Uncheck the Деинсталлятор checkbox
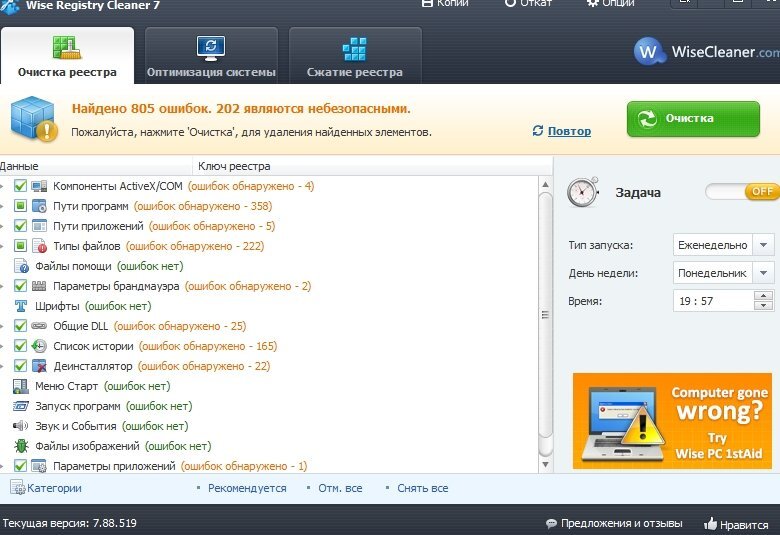Image resolution: width=780 pixels, height=535 pixels. [20, 366]
